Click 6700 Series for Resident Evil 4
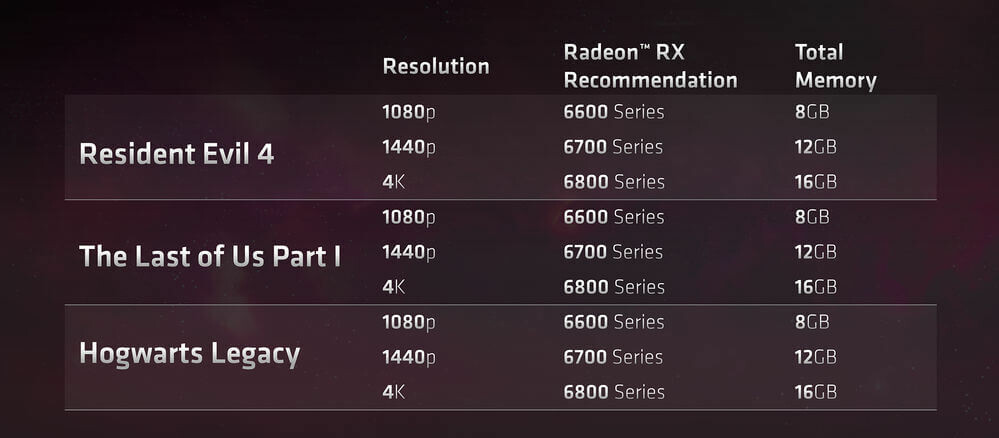Image resolution: width=999 pixels, height=438 pixels. point(613,147)
